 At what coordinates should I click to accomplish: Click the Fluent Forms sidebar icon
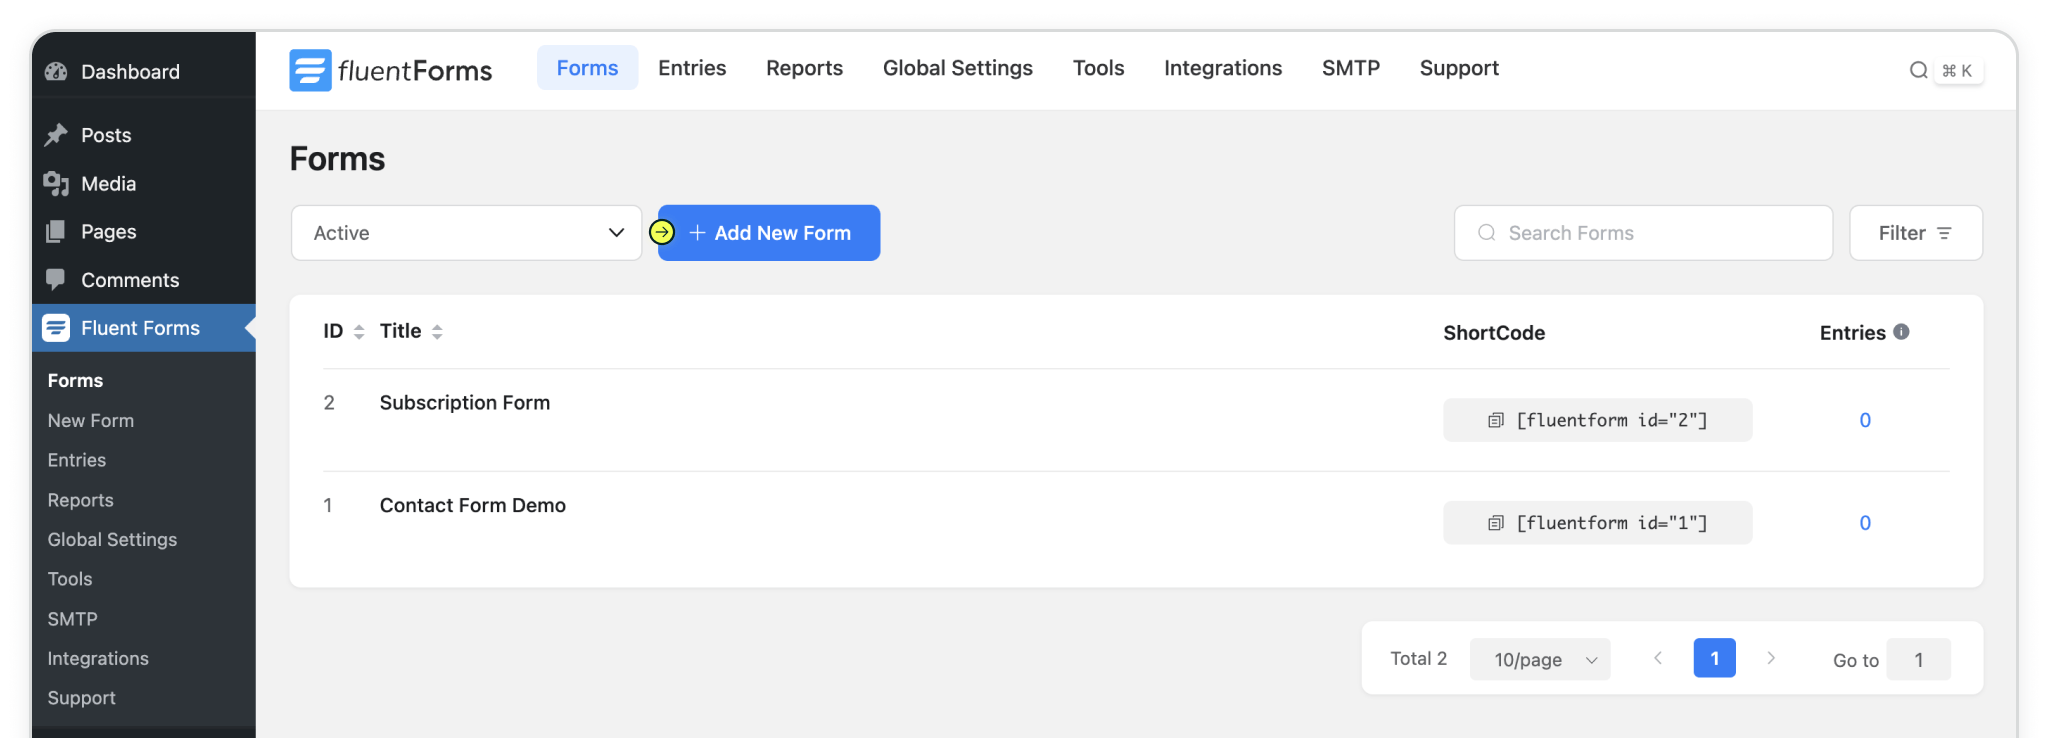(56, 328)
